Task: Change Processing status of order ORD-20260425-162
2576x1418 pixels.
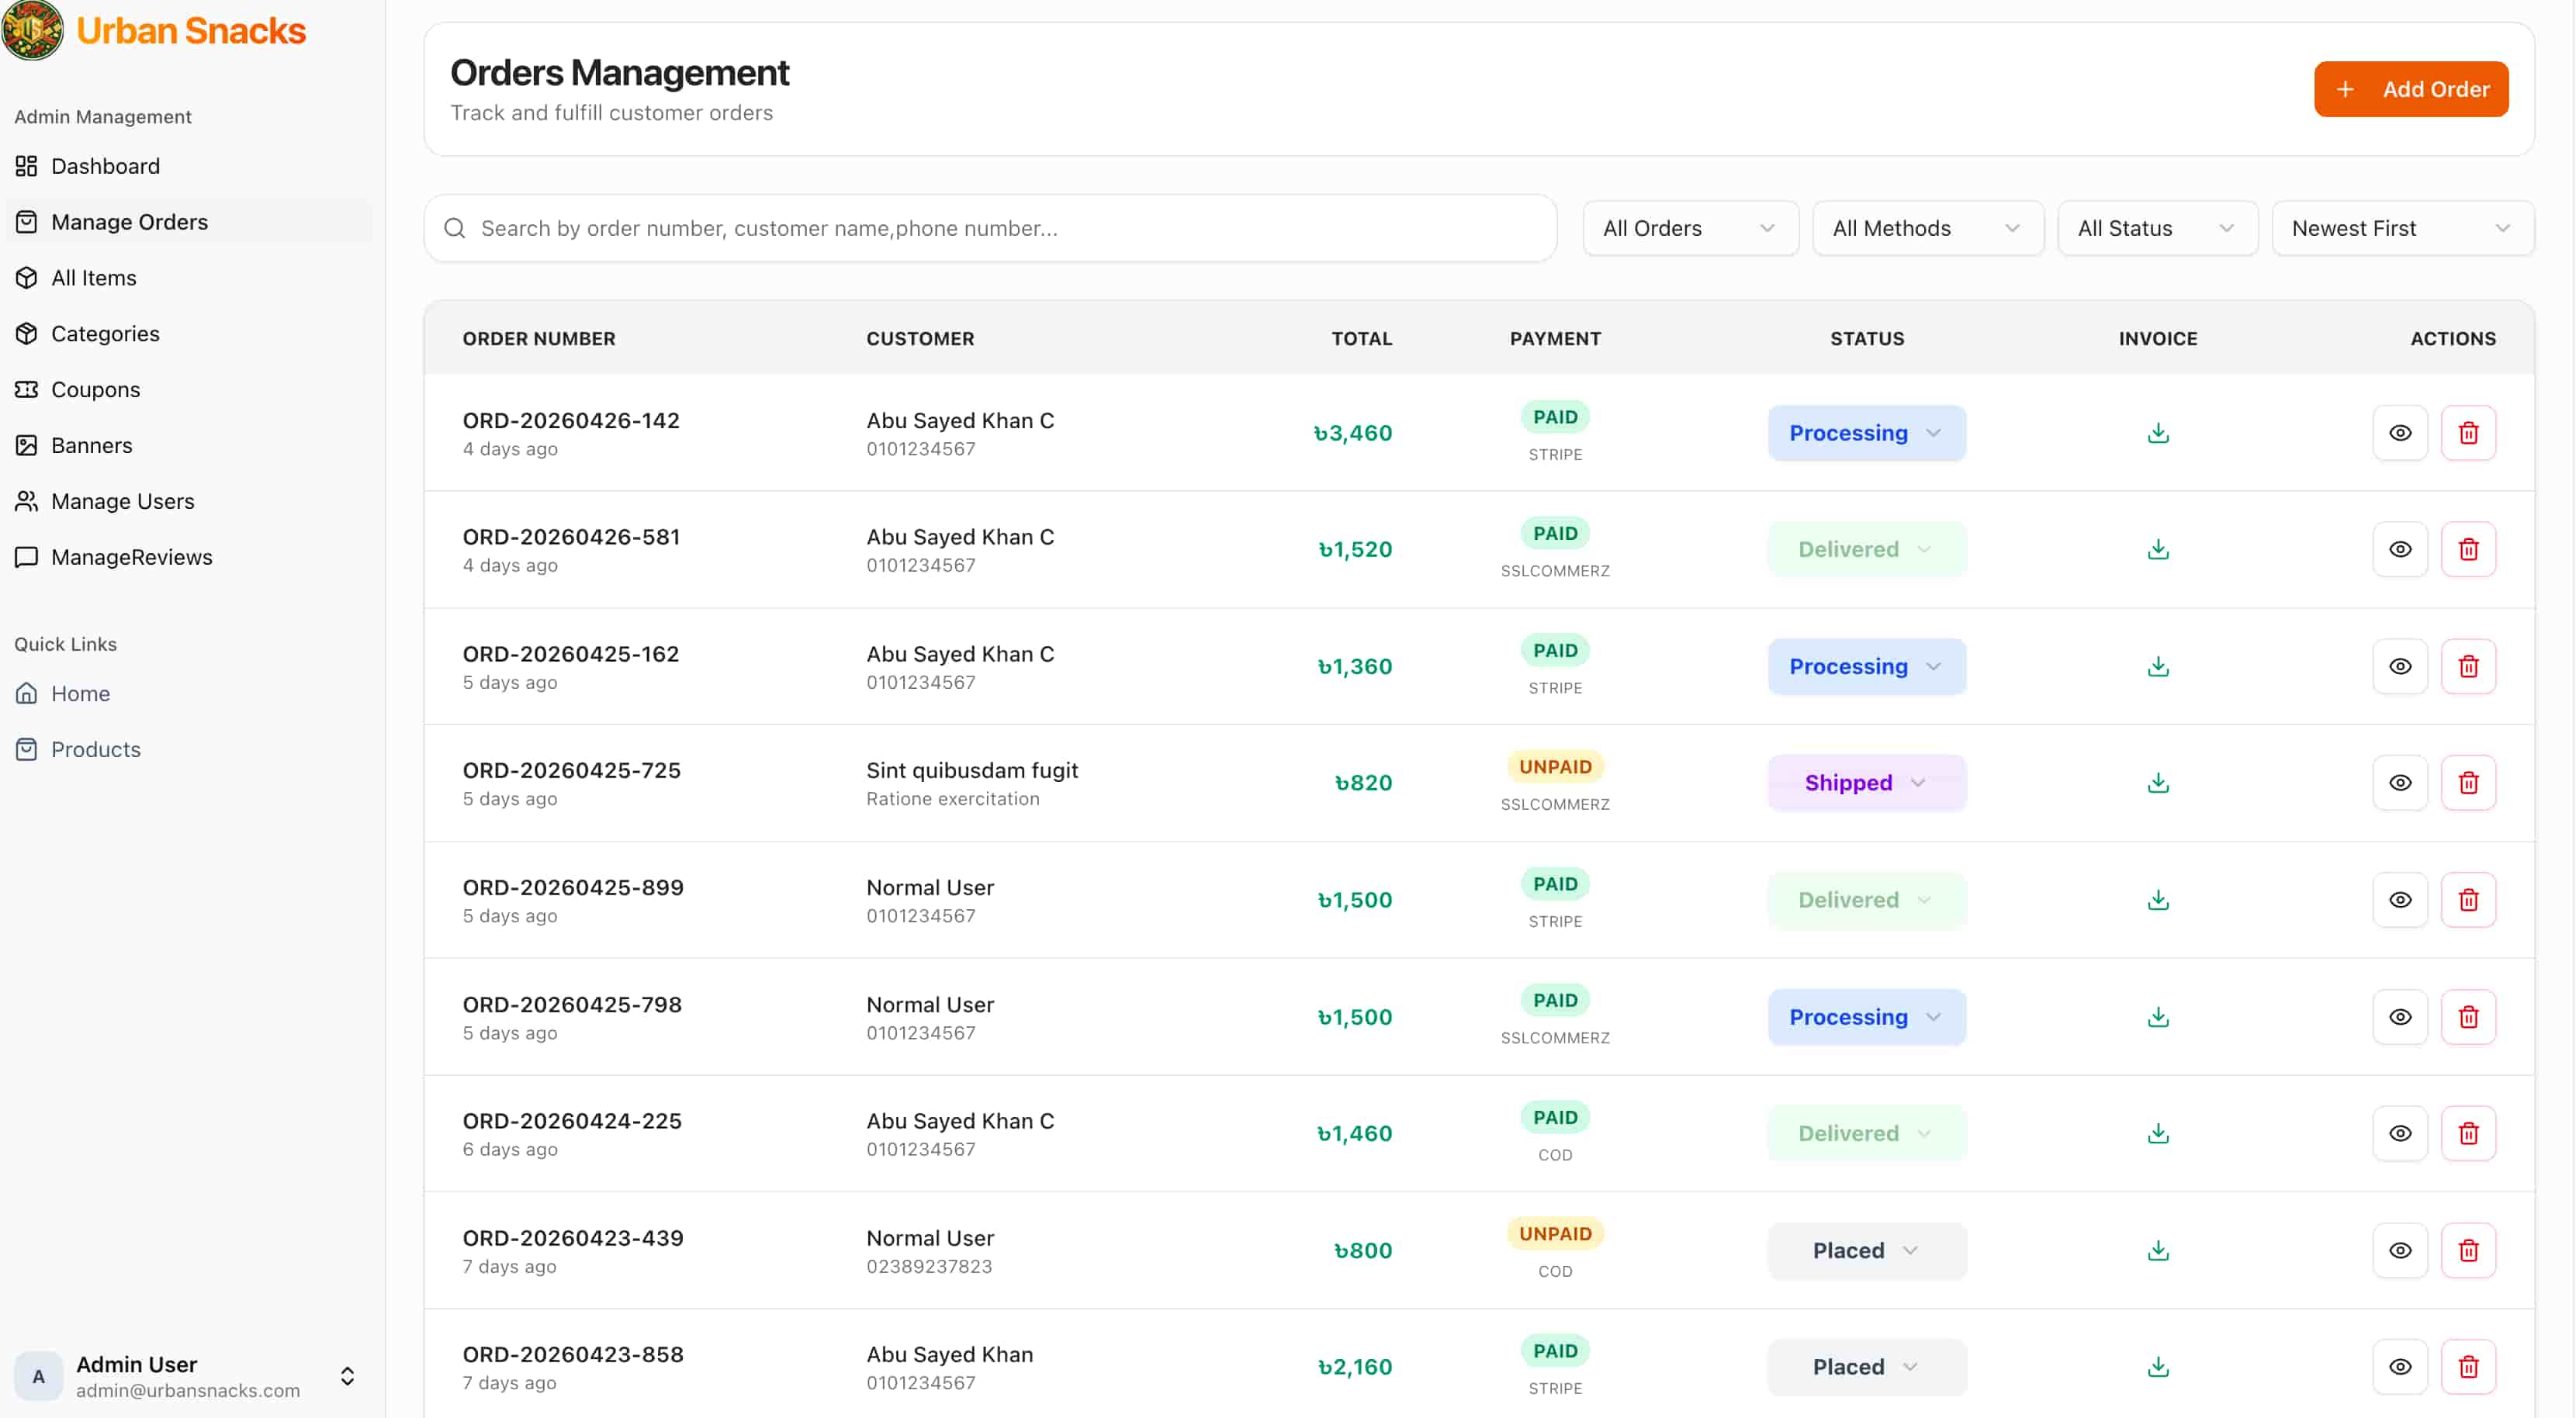Action: pyautogui.click(x=1866, y=666)
